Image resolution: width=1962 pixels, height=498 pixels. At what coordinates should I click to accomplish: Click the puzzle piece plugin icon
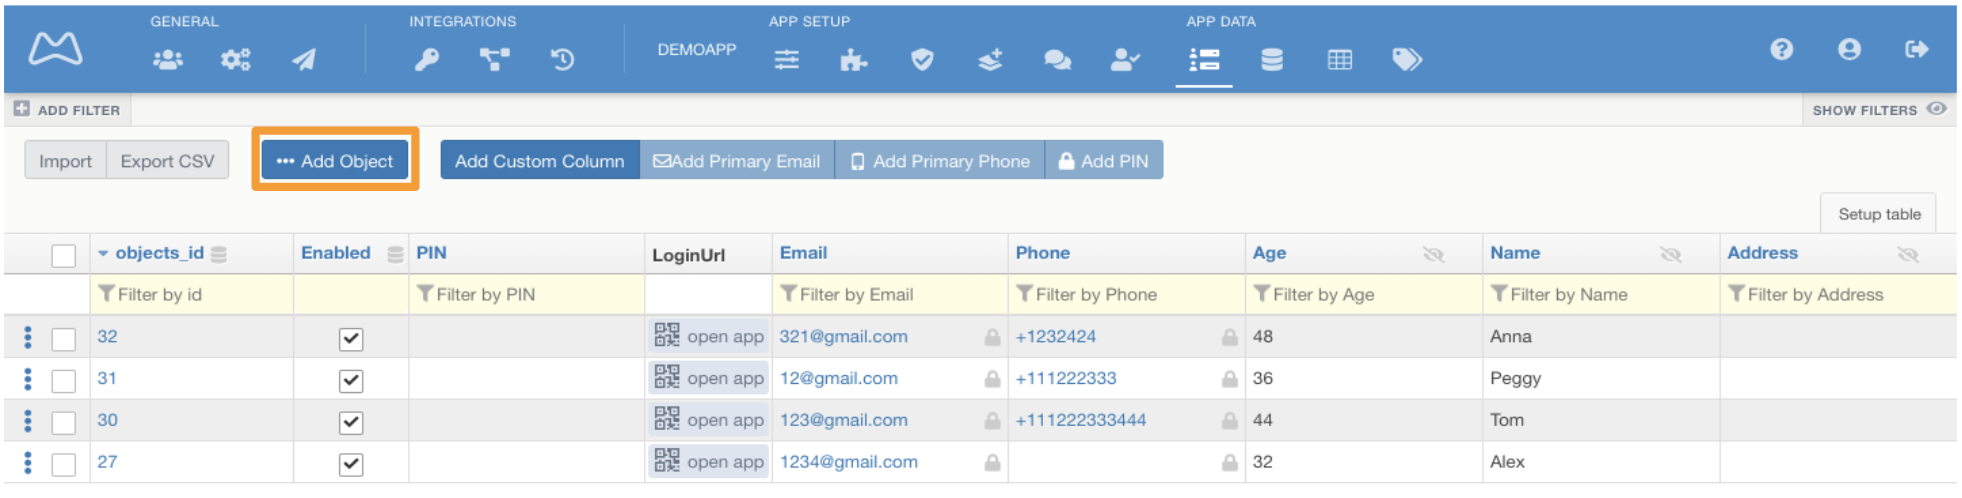[854, 60]
